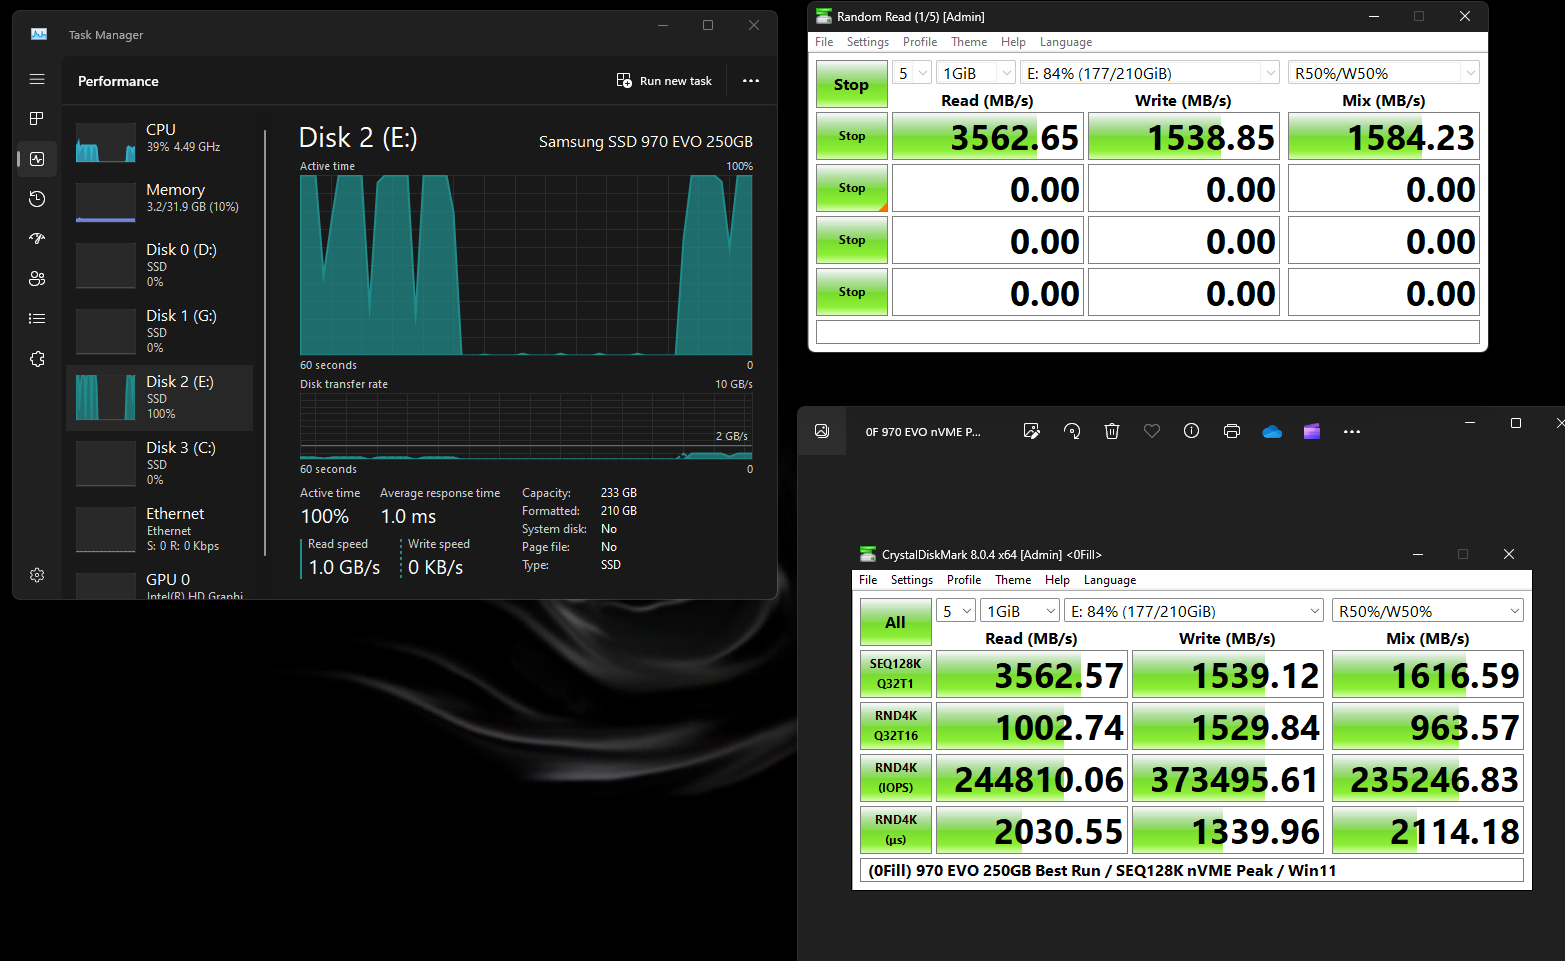Open Profile menu in lower CrystalDiskMark window
The image size is (1565, 961).
click(963, 580)
